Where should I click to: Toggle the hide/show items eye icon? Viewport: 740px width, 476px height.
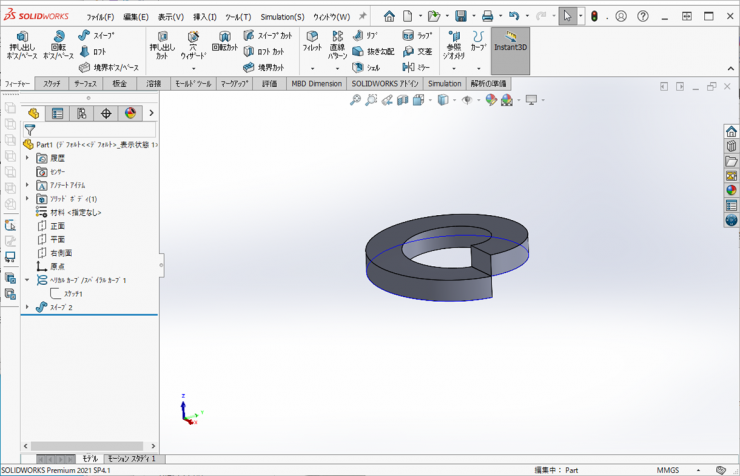(467, 100)
